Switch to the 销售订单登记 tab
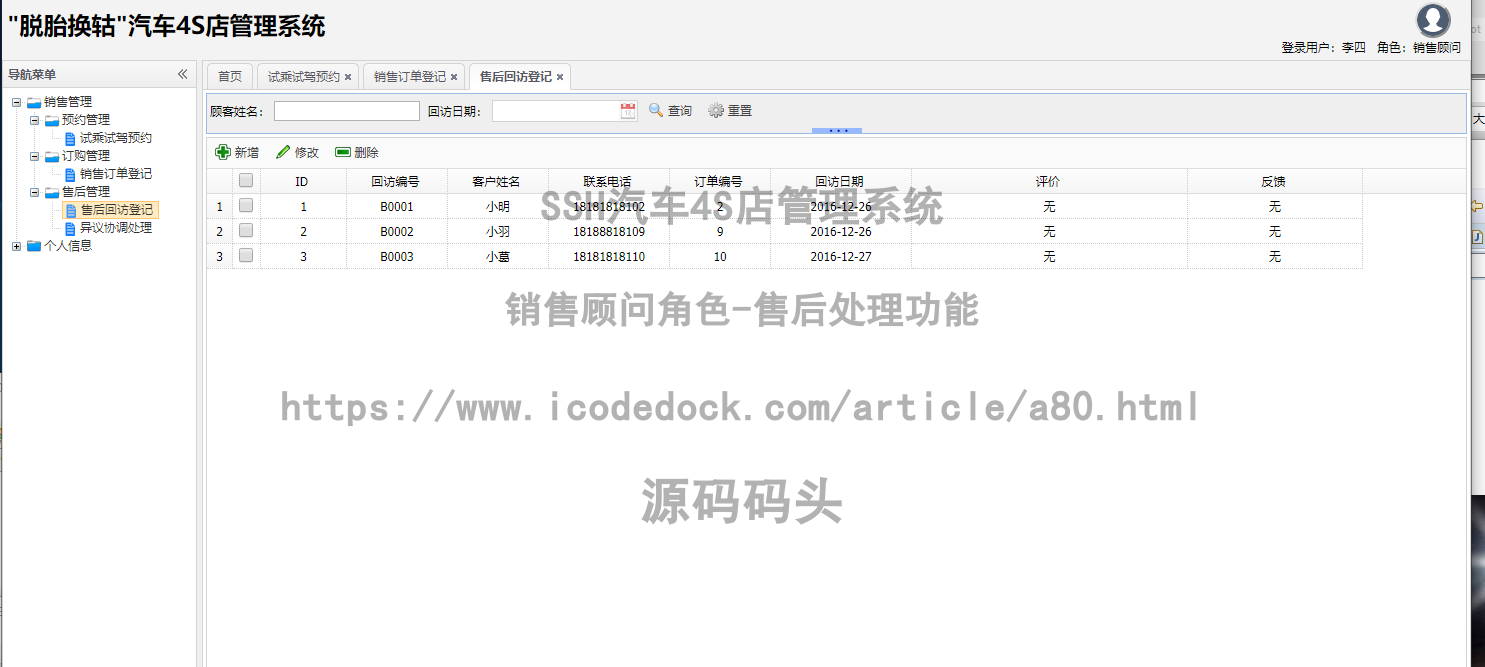The width and height of the screenshot is (1485, 667). 410,77
